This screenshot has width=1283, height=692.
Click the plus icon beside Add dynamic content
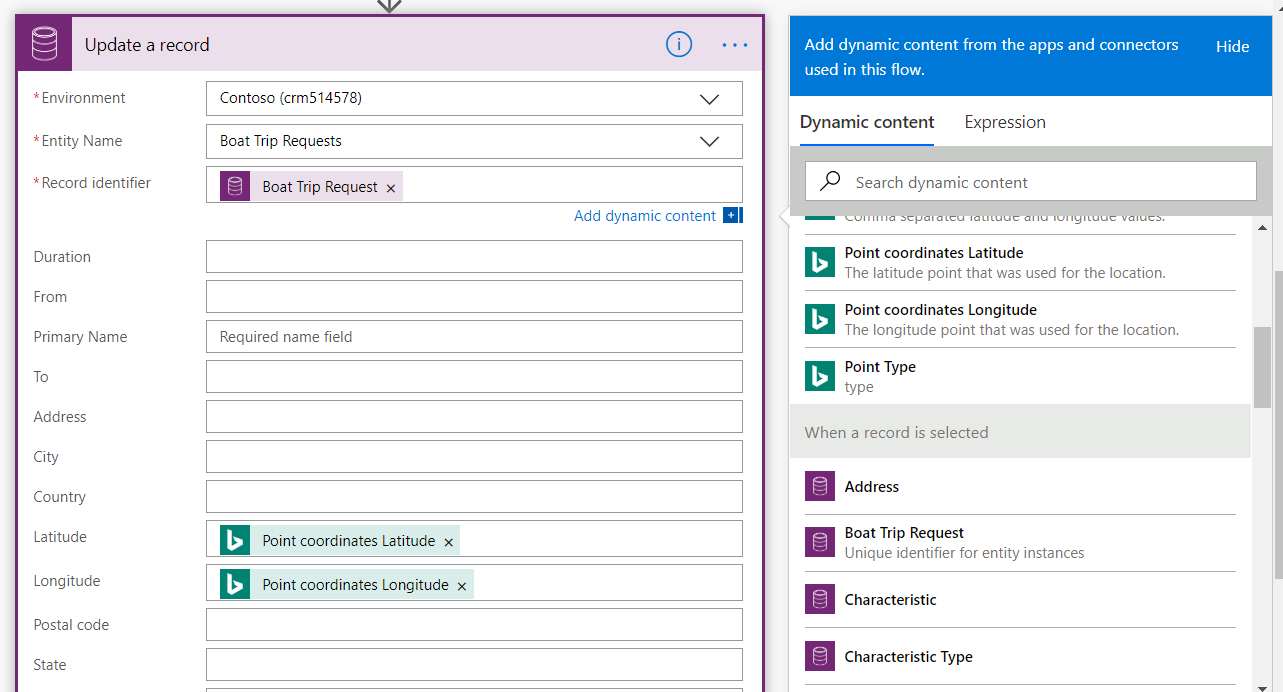click(x=731, y=216)
